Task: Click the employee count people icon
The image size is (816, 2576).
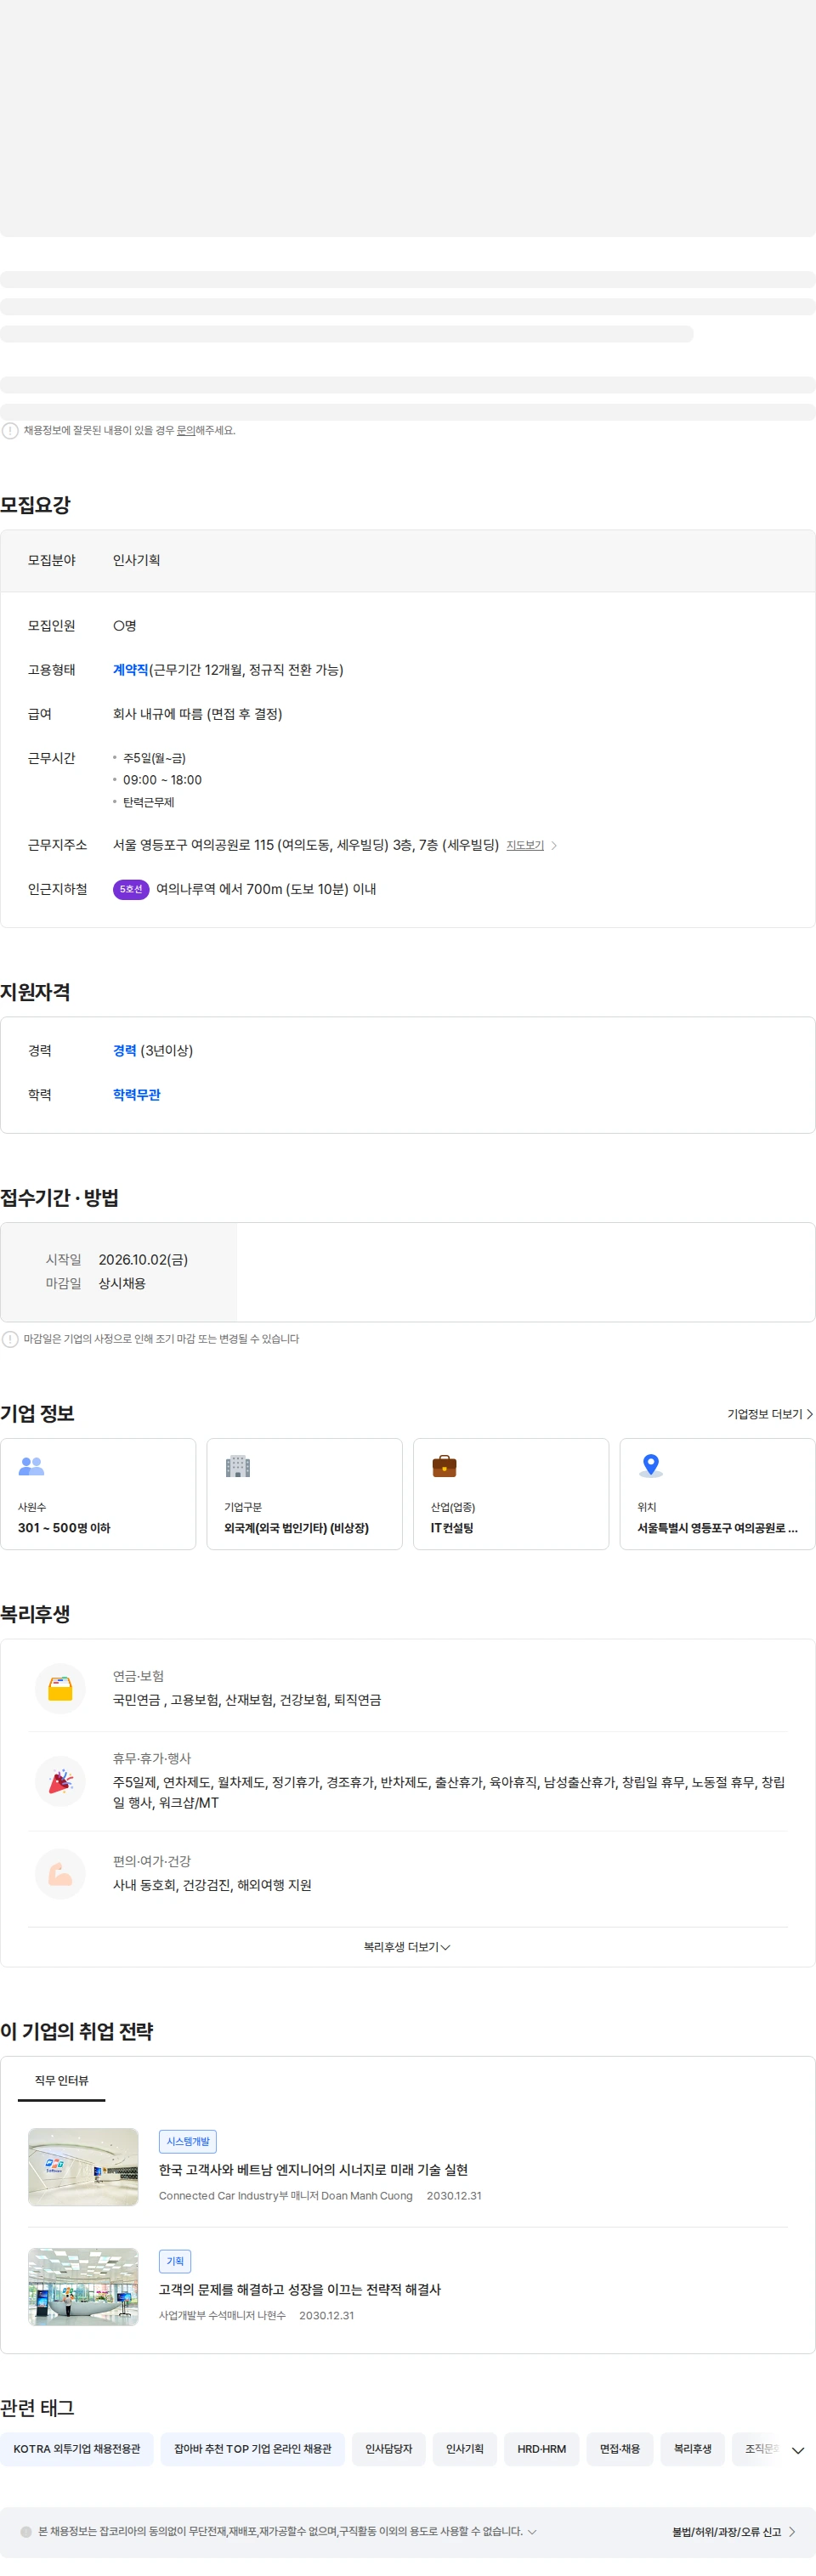Action: click(x=32, y=1465)
